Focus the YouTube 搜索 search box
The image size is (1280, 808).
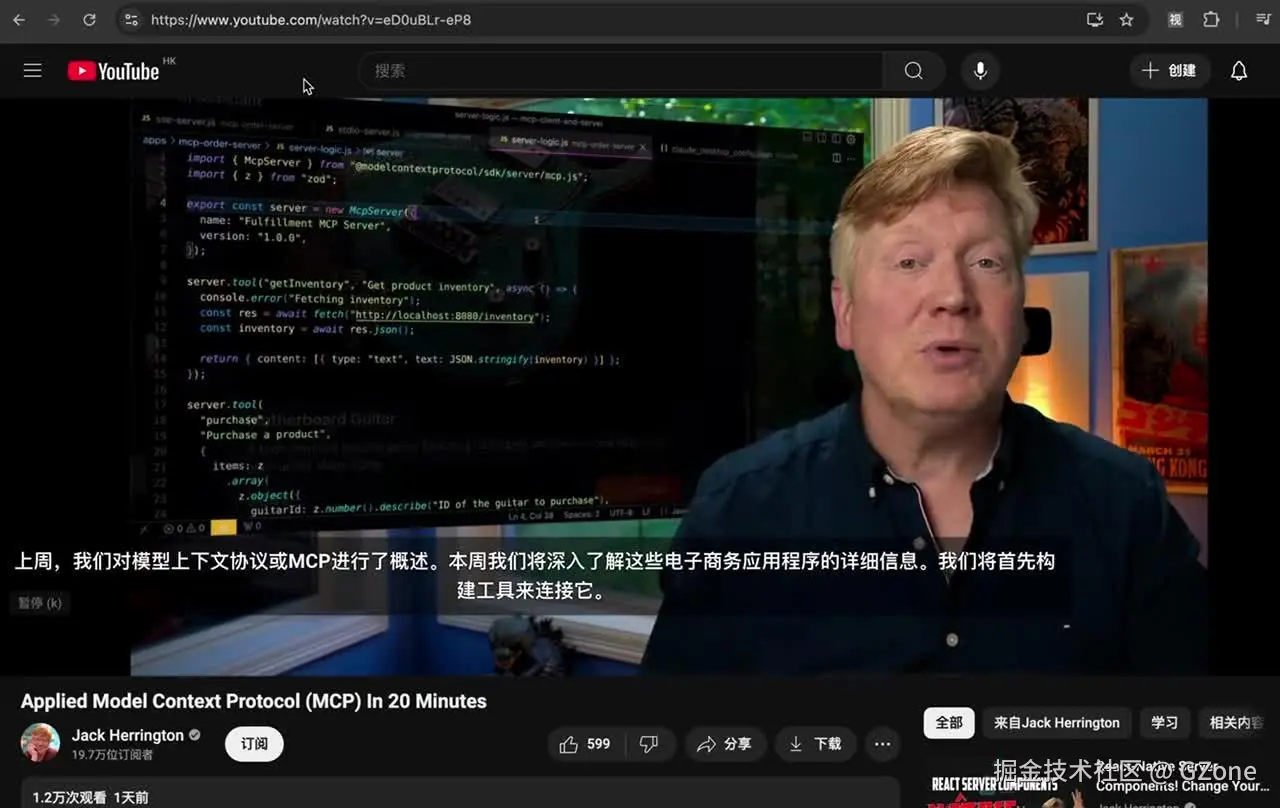click(620, 71)
